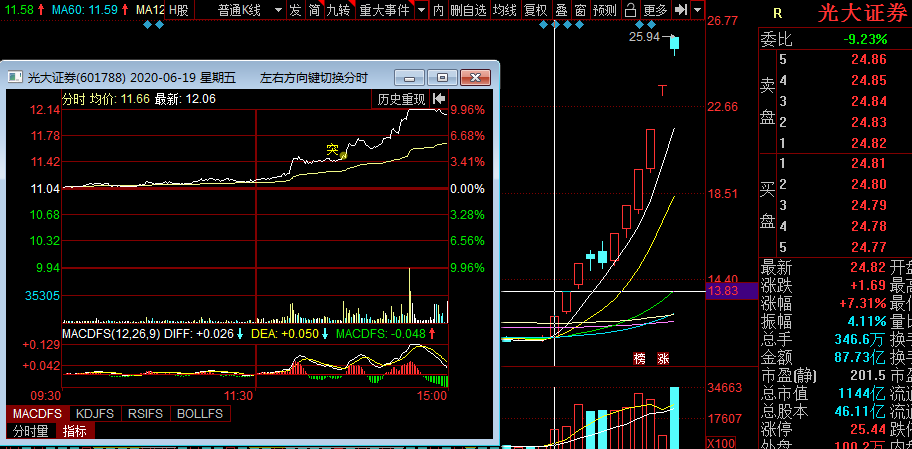Image resolution: width=912 pixels, height=449 pixels.
Task: Click the 重大事件 toolbar button
Action: [384, 10]
